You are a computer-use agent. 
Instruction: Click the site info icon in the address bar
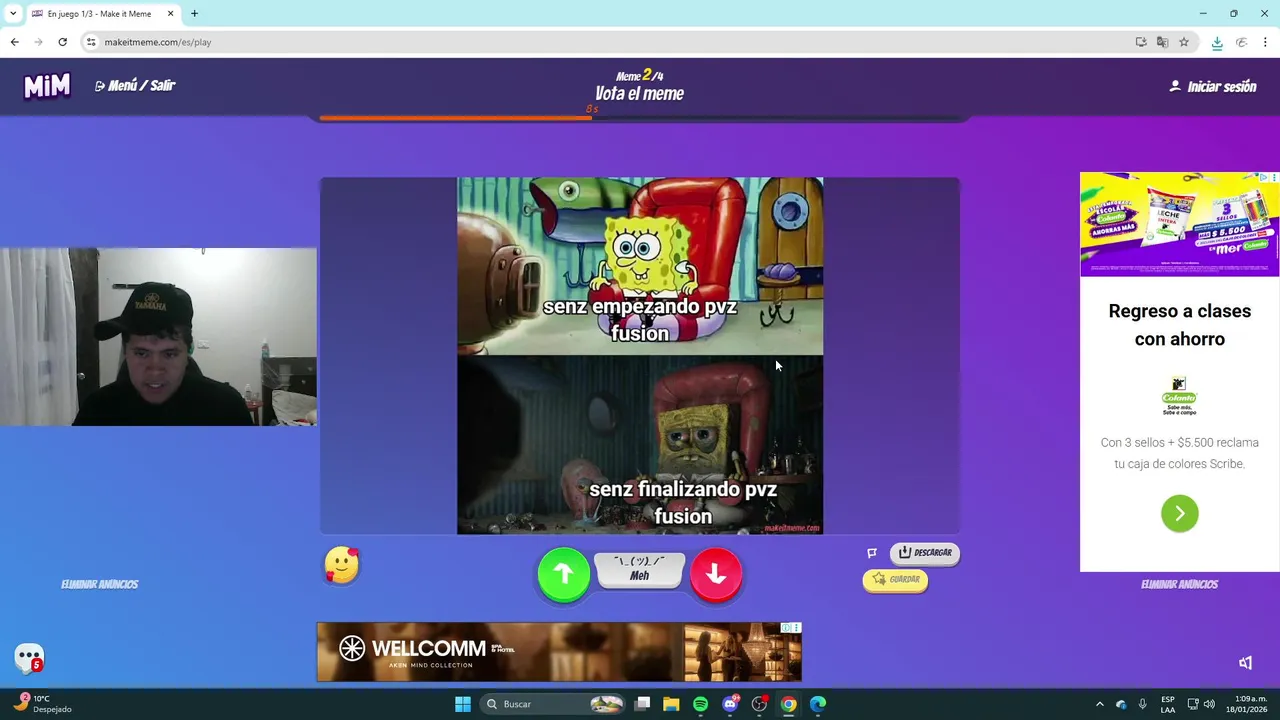(91, 42)
